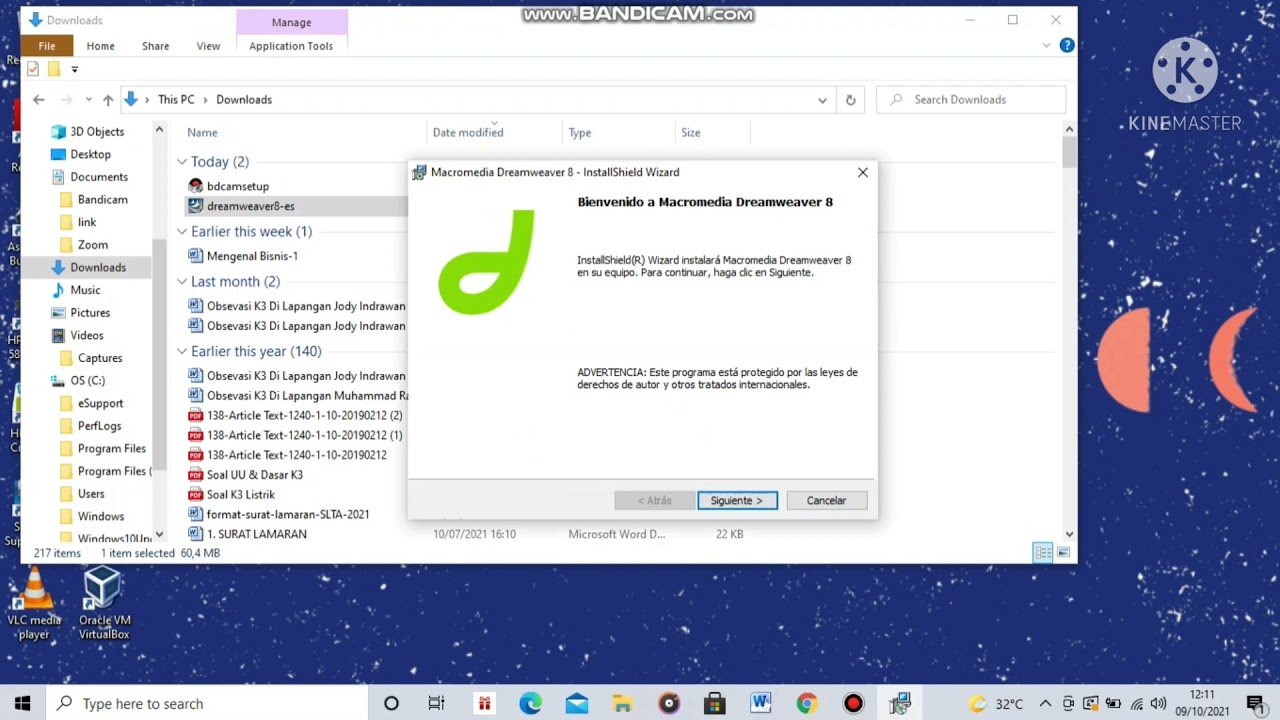Open the Share ribbon tab

coord(155,46)
